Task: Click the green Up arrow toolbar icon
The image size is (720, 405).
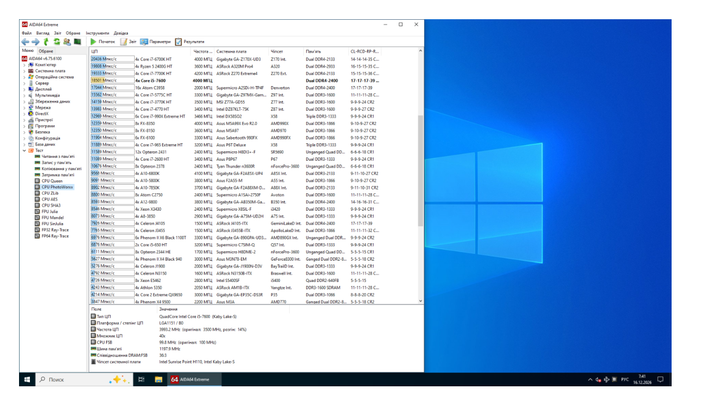Action: pyautogui.click(x=46, y=42)
